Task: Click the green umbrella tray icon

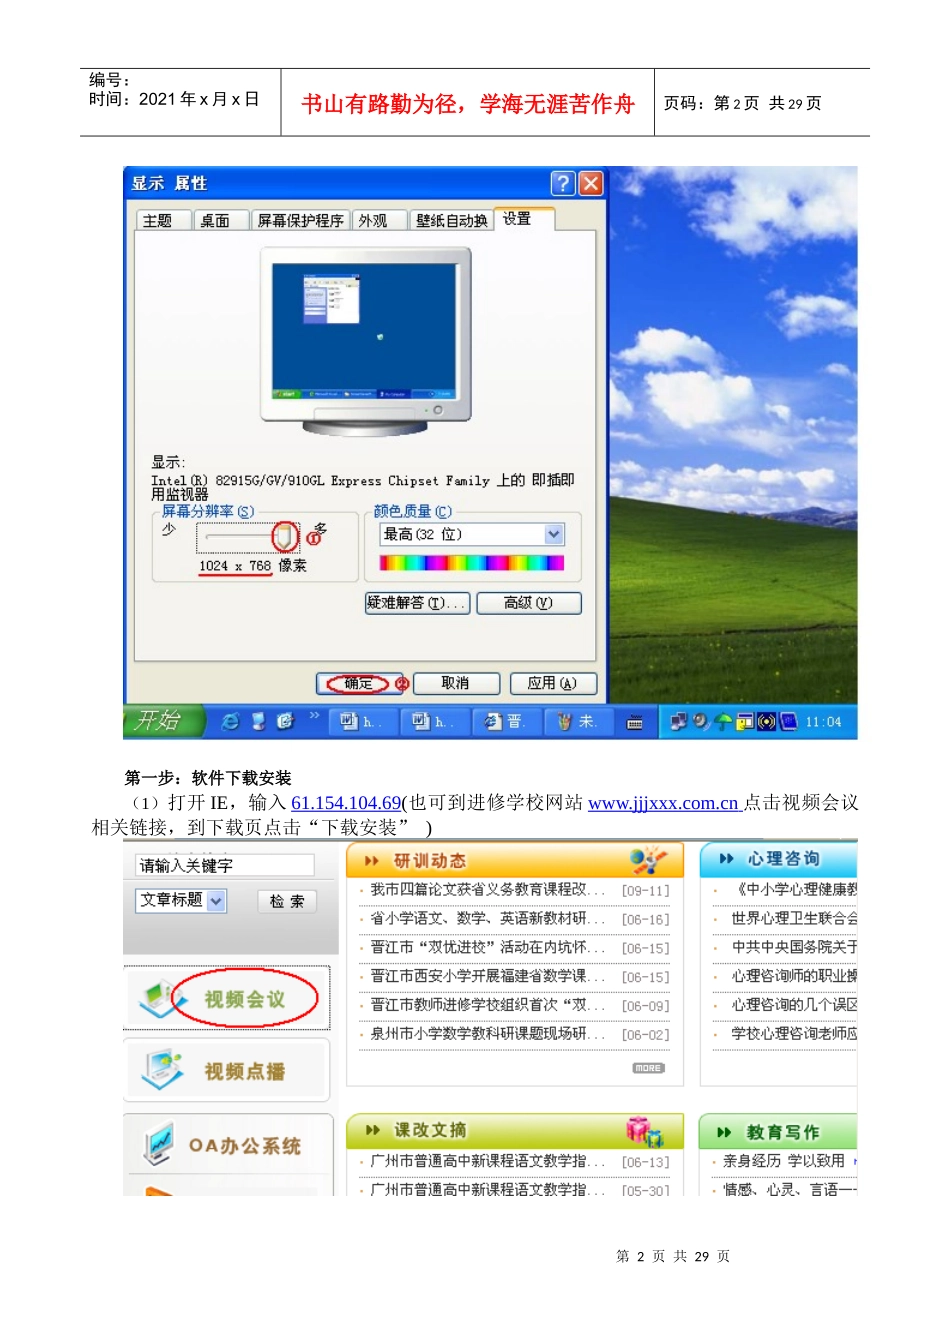Action: coord(723,722)
